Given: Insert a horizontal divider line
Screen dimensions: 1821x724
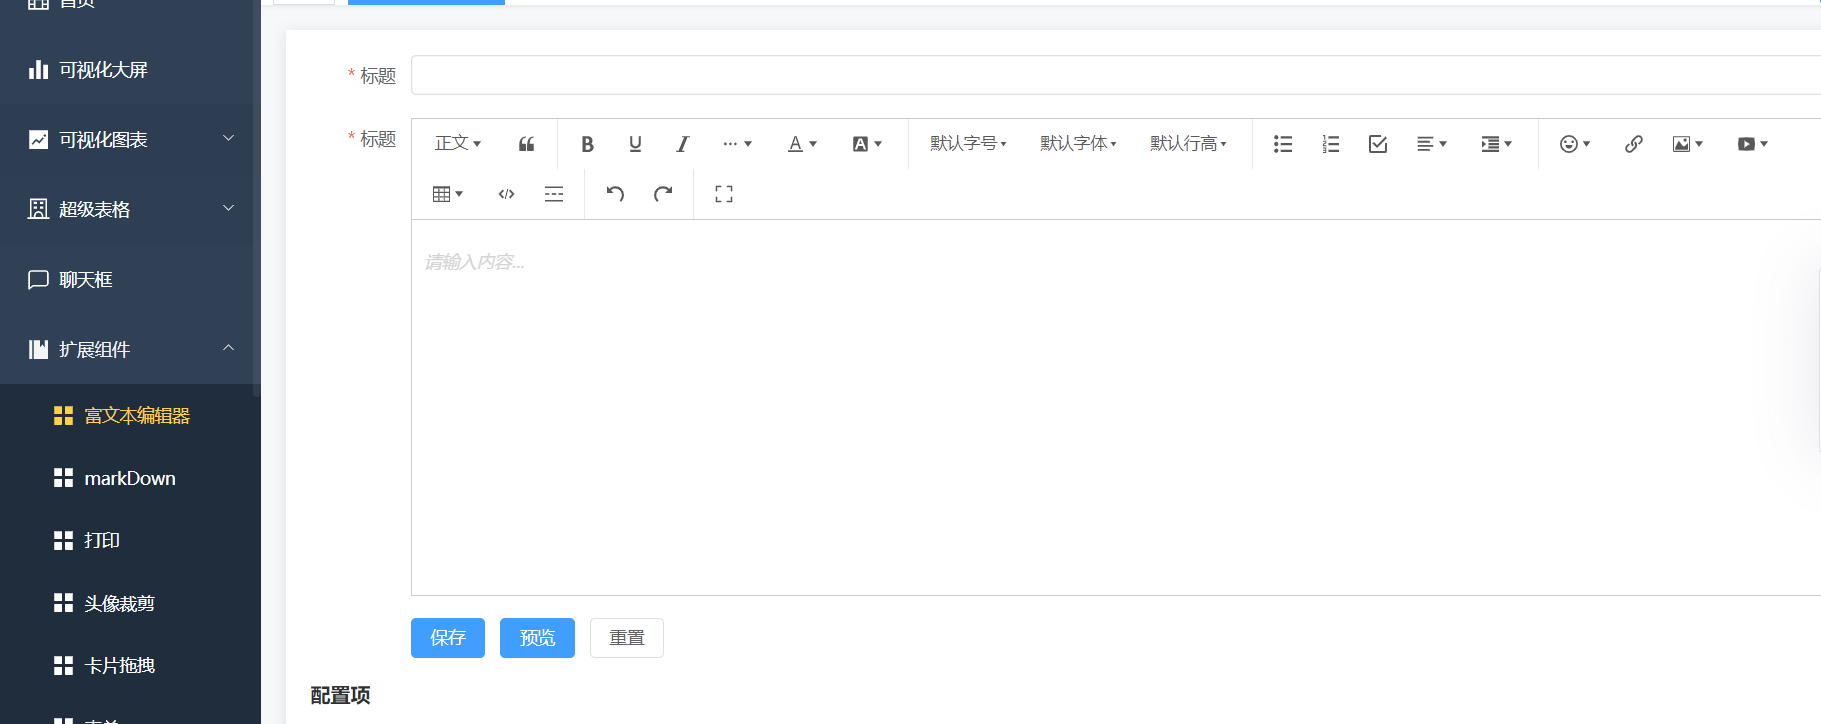Looking at the screenshot, I should [554, 194].
